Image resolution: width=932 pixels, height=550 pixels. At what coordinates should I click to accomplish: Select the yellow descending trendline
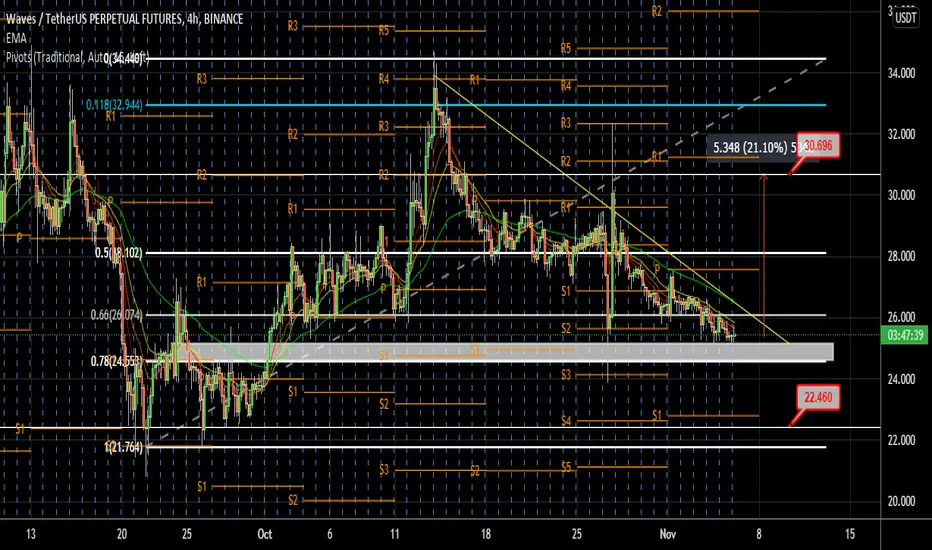[612, 210]
